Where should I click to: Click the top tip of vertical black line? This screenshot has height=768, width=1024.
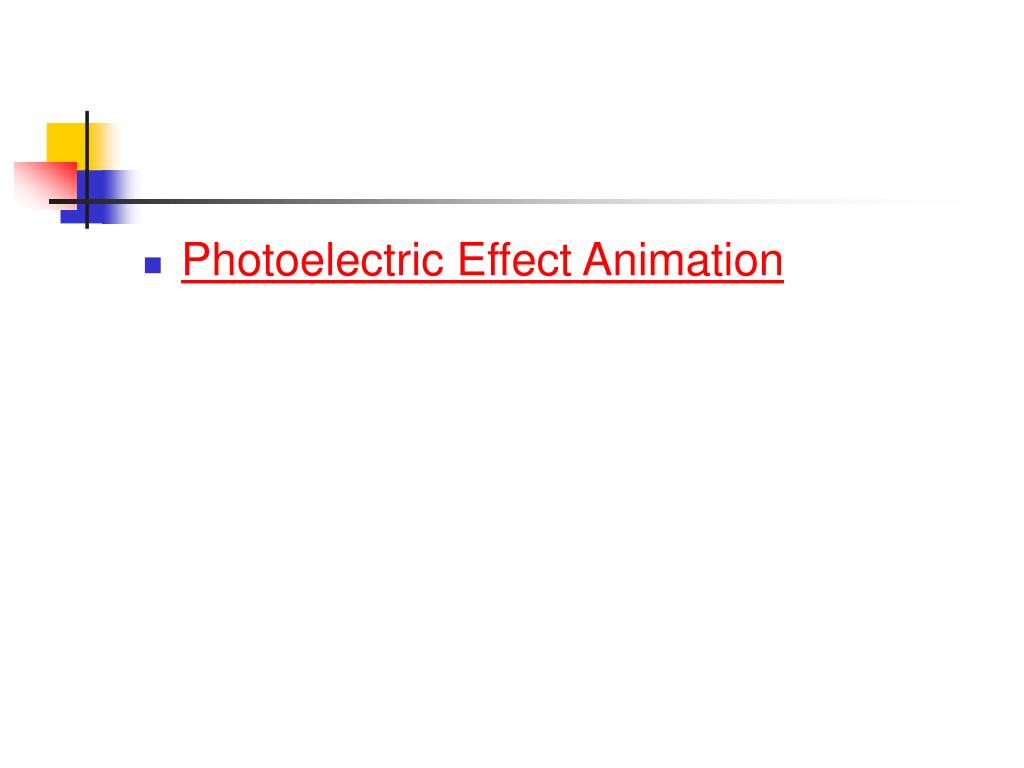87,114
